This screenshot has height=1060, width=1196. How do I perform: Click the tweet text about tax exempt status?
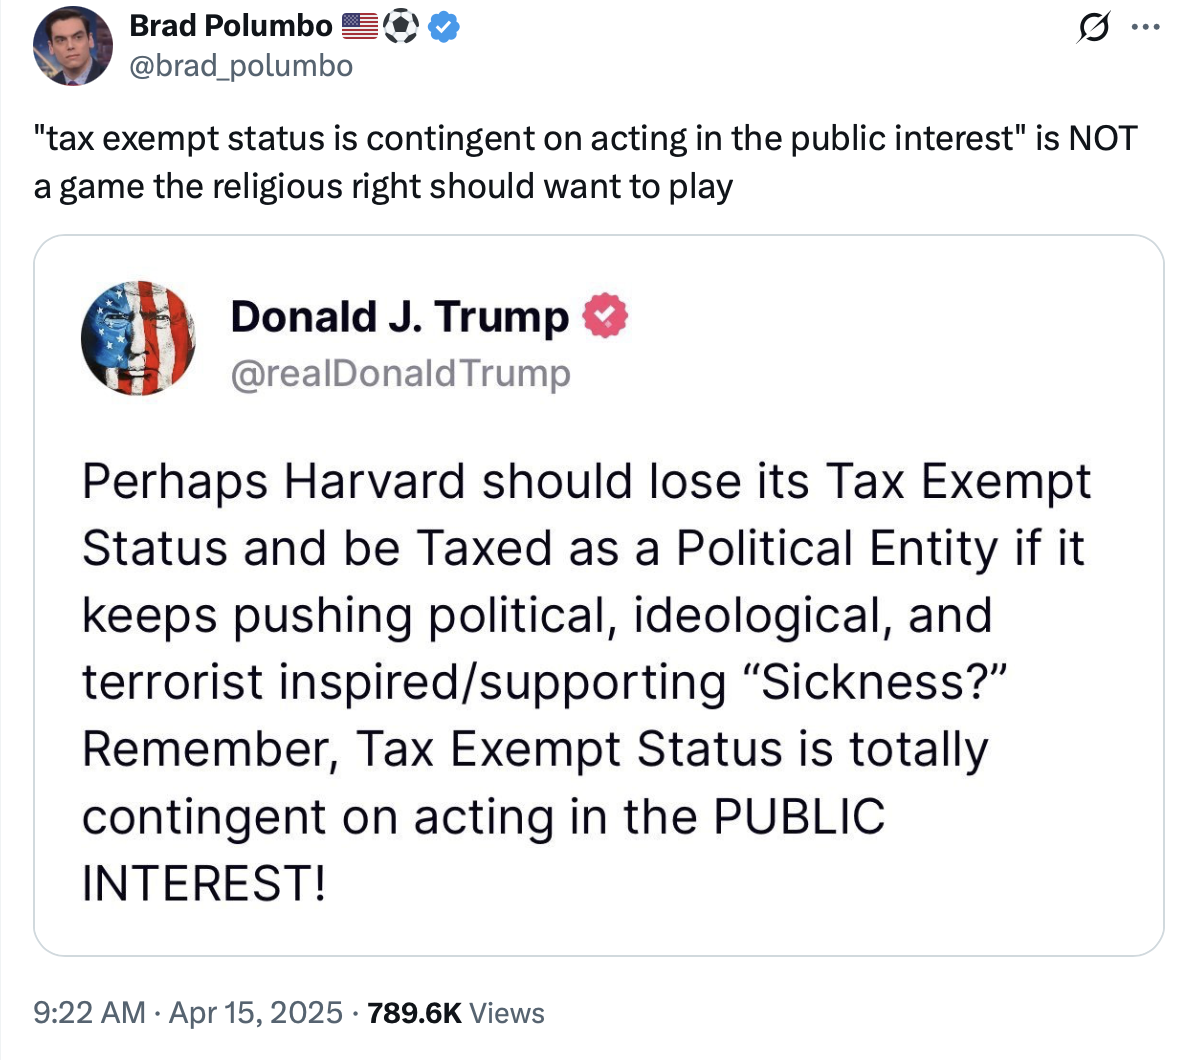[x=585, y=162]
